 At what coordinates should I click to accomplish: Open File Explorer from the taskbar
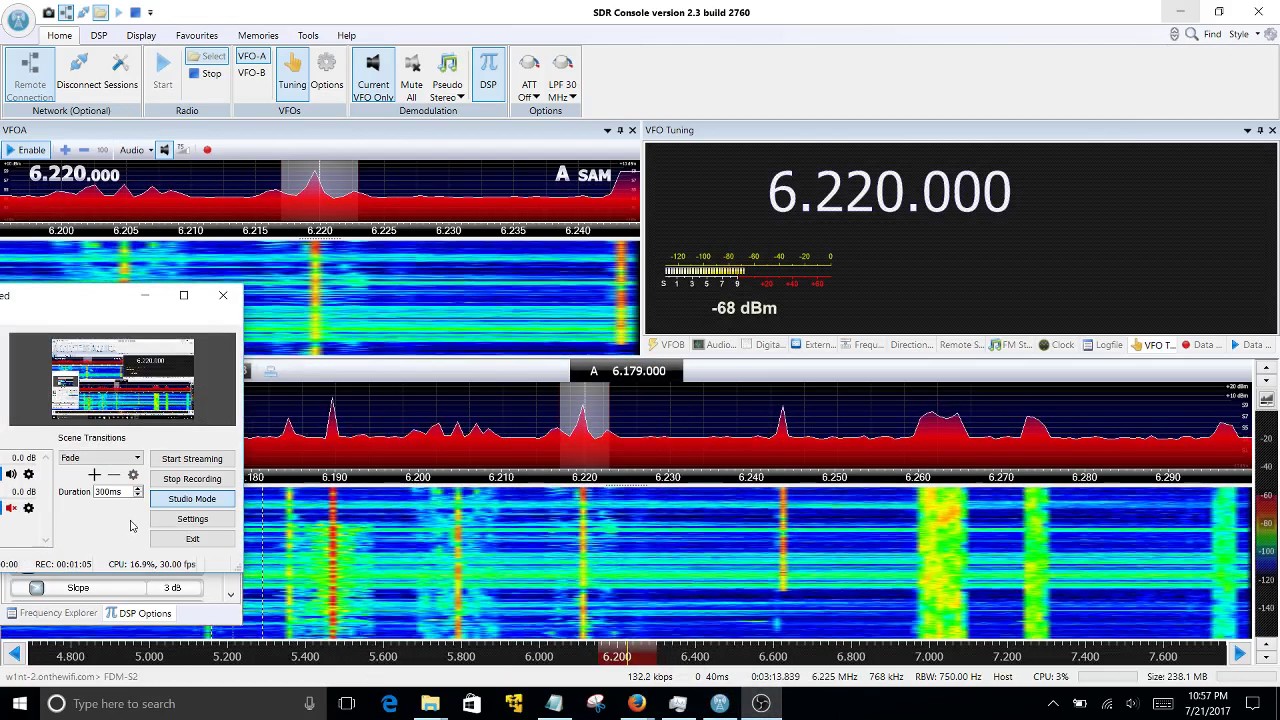430,703
